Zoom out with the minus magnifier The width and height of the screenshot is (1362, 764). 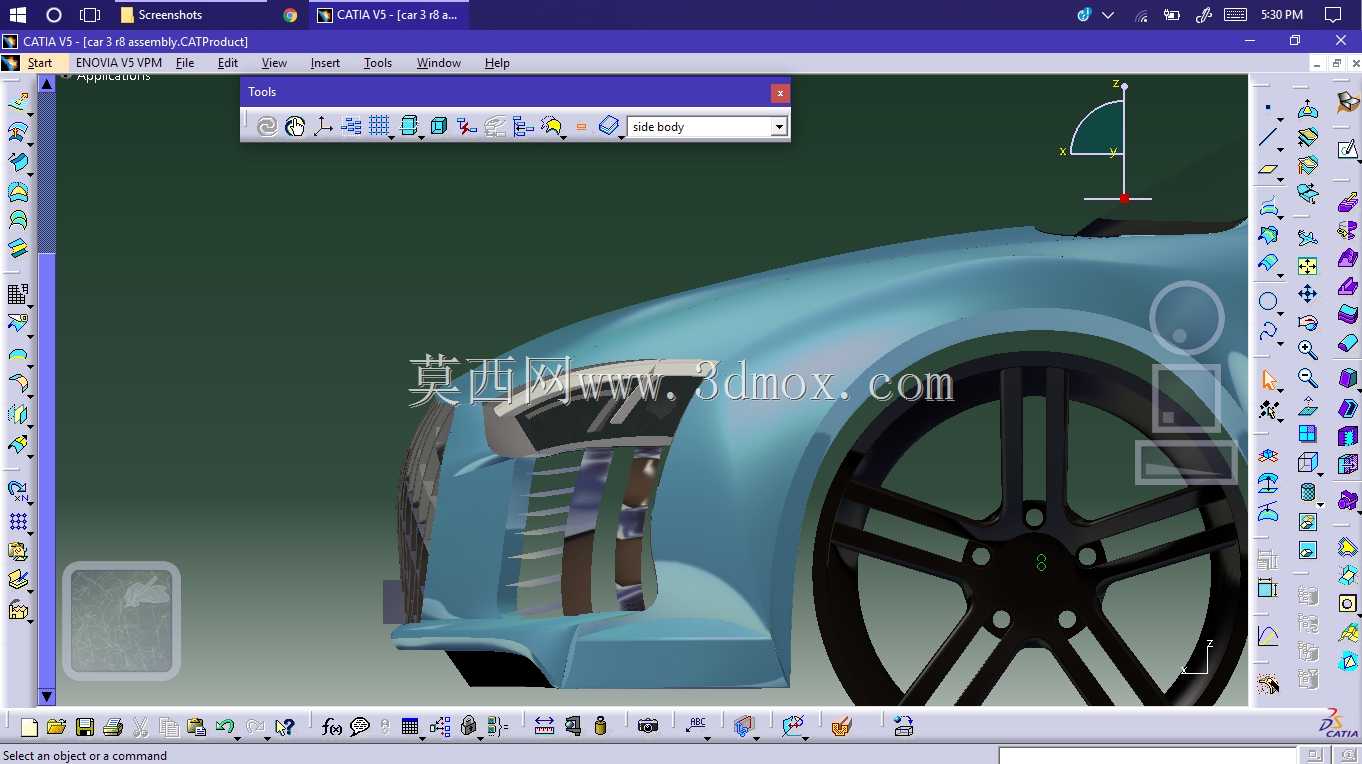1307,378
